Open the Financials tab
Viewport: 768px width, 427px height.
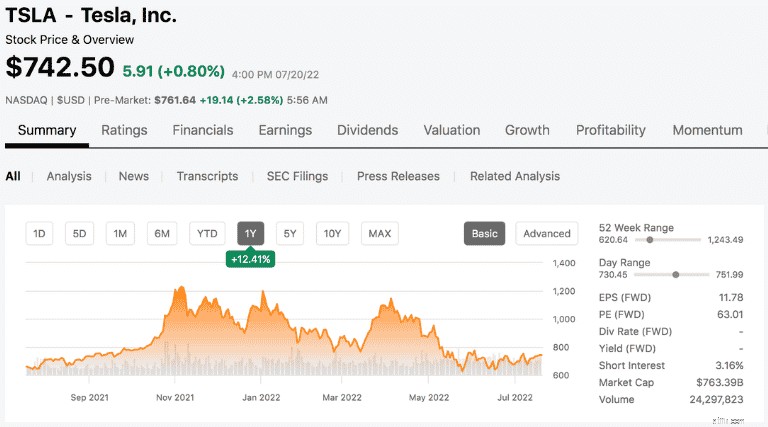coord(203,130)
